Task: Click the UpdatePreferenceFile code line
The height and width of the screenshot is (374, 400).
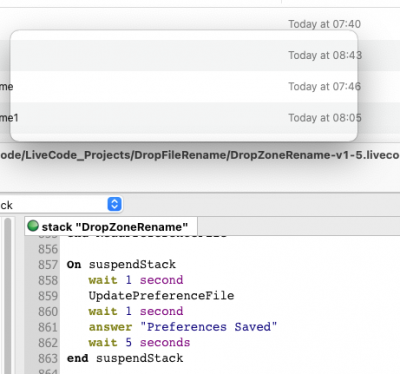Action: click(161, 296)
